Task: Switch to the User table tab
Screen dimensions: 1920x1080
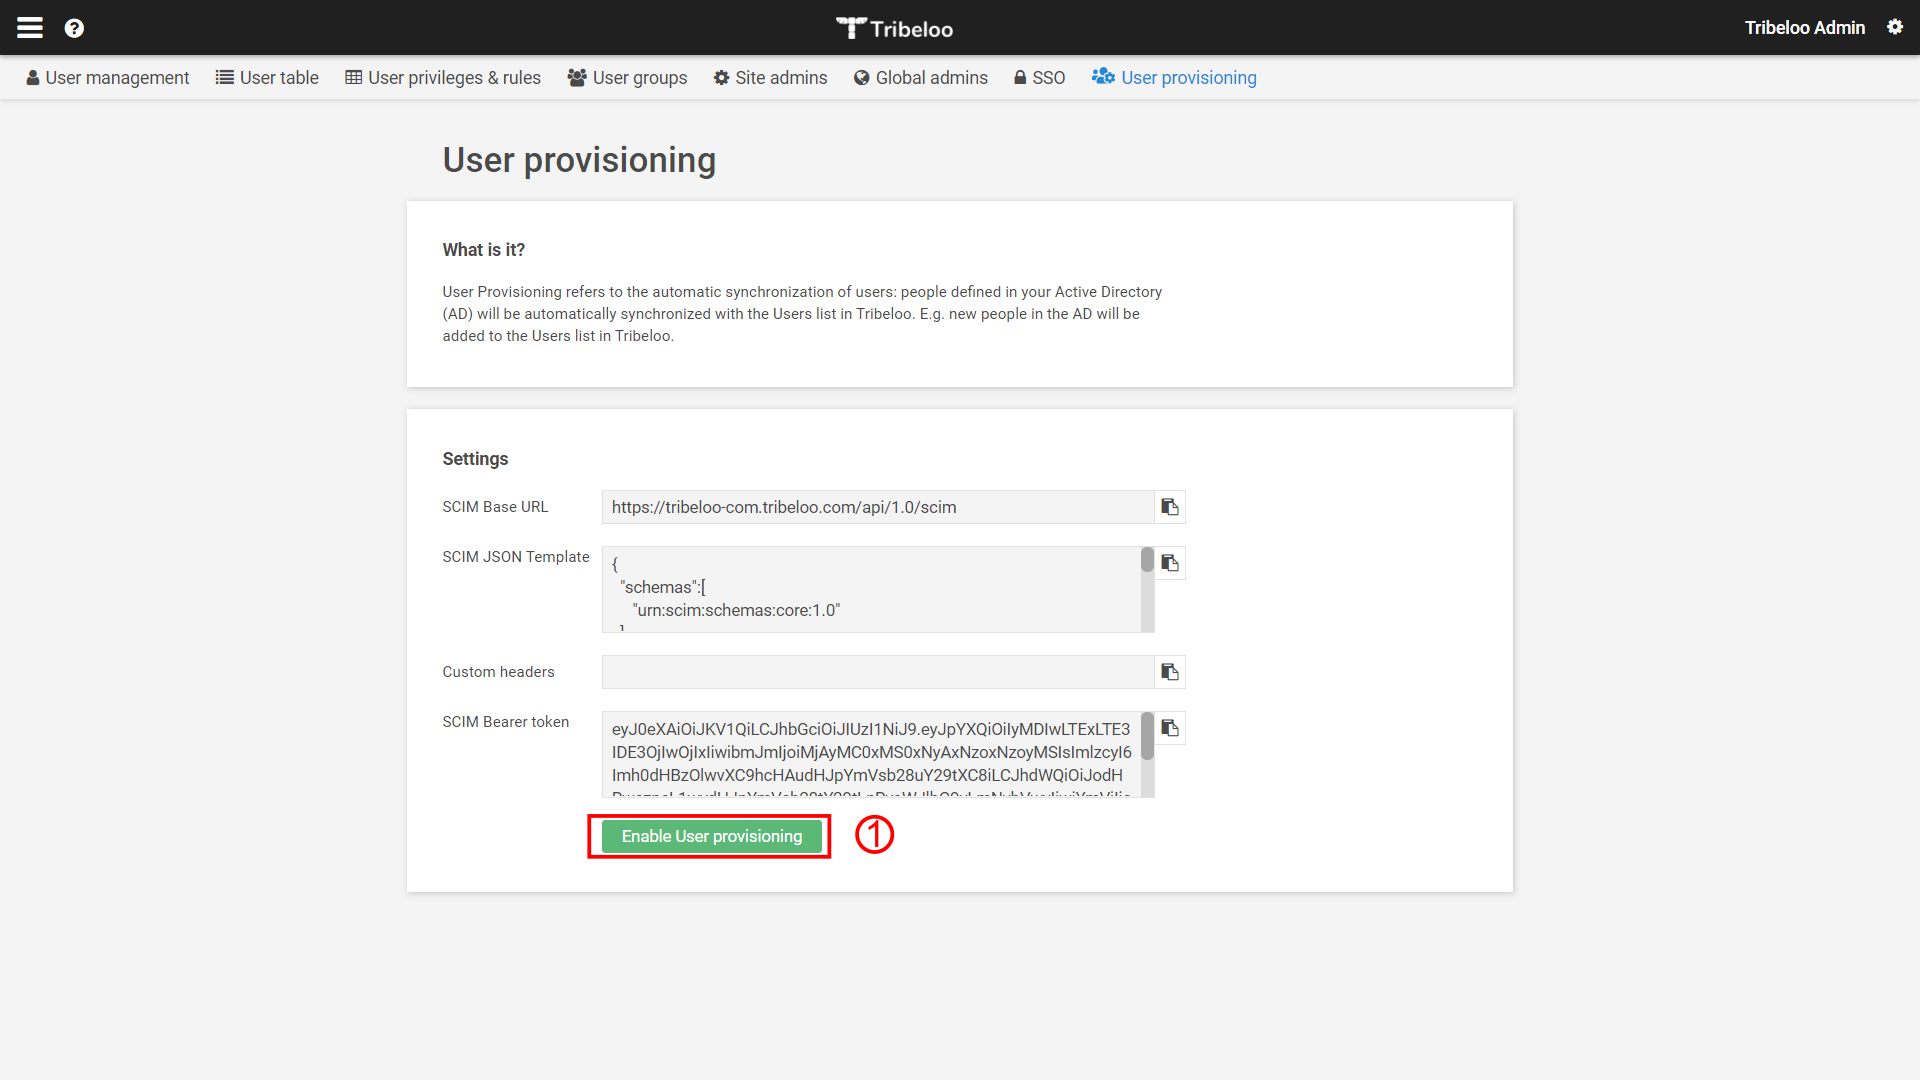Action: pos(267,78)
